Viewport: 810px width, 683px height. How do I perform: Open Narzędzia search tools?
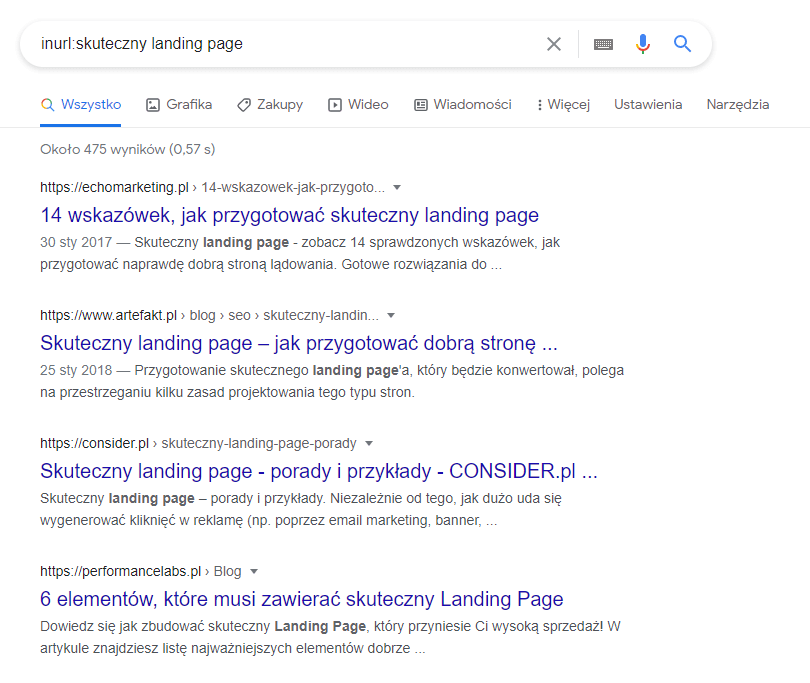tap(738, 104)
